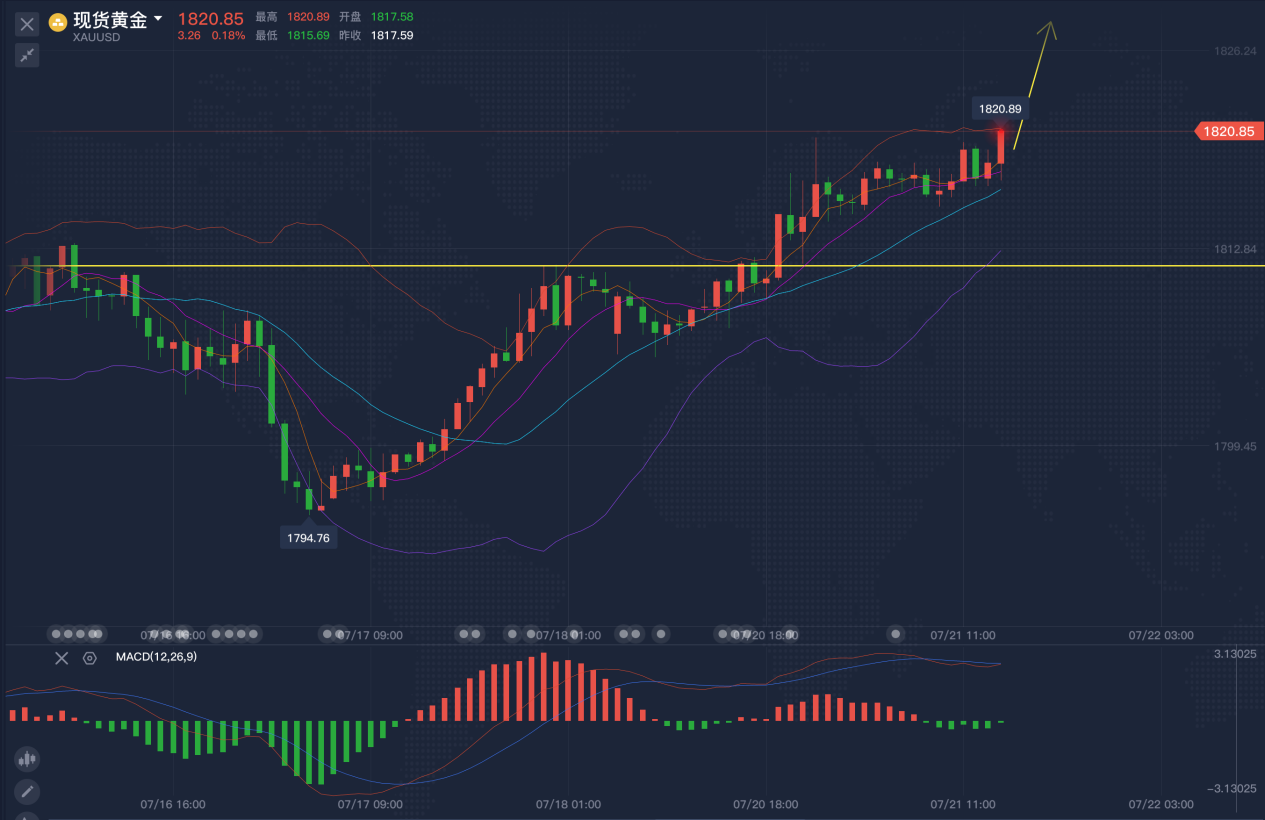Click the 1812.84 price axis label
This screenshot has height=820, width=1265.
point(1234,248)
